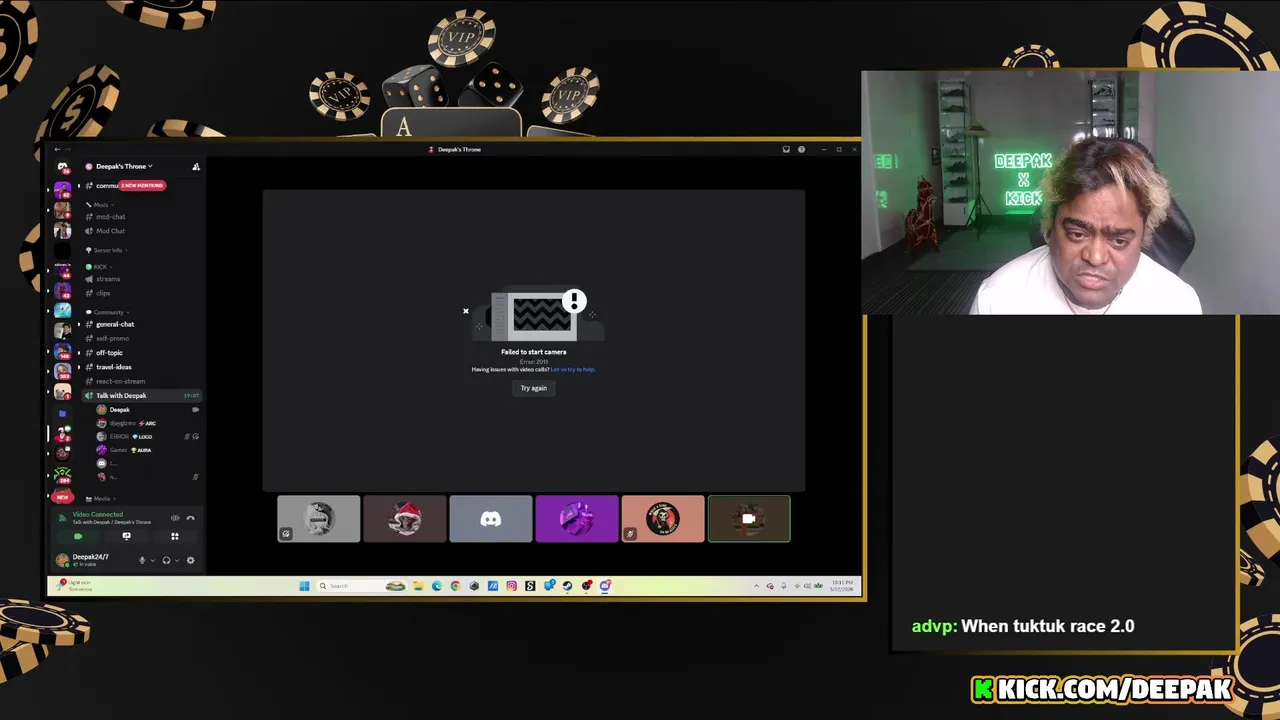This screenshot has width=1280, height=720.
Task: Expand the Media category
Action: [99, 498]
